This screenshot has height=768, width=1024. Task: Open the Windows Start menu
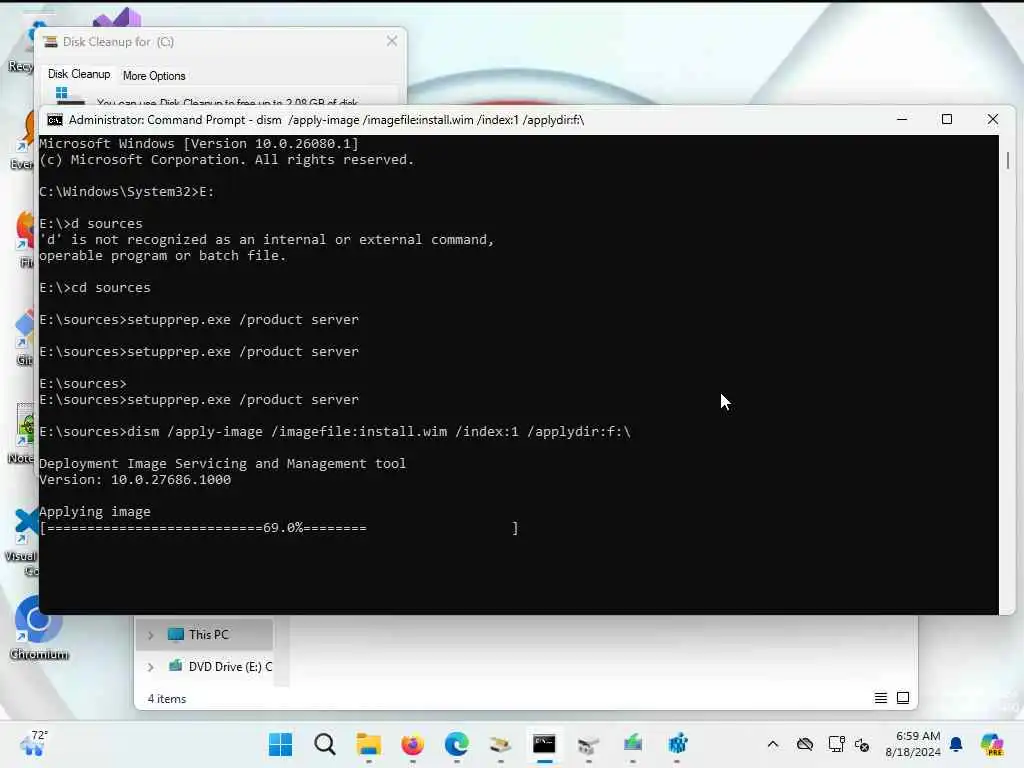click(x=280, y=744)
